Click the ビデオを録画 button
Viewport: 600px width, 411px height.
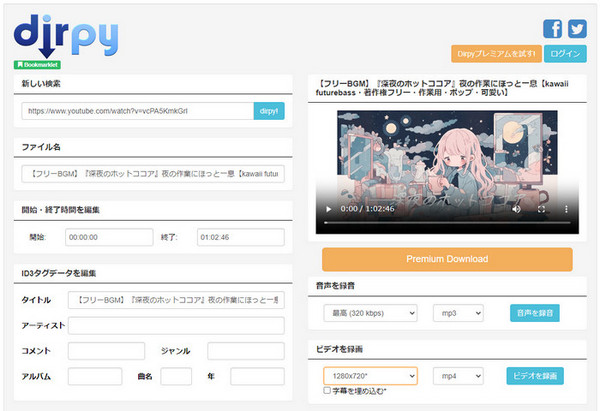[x=535, y=376]
